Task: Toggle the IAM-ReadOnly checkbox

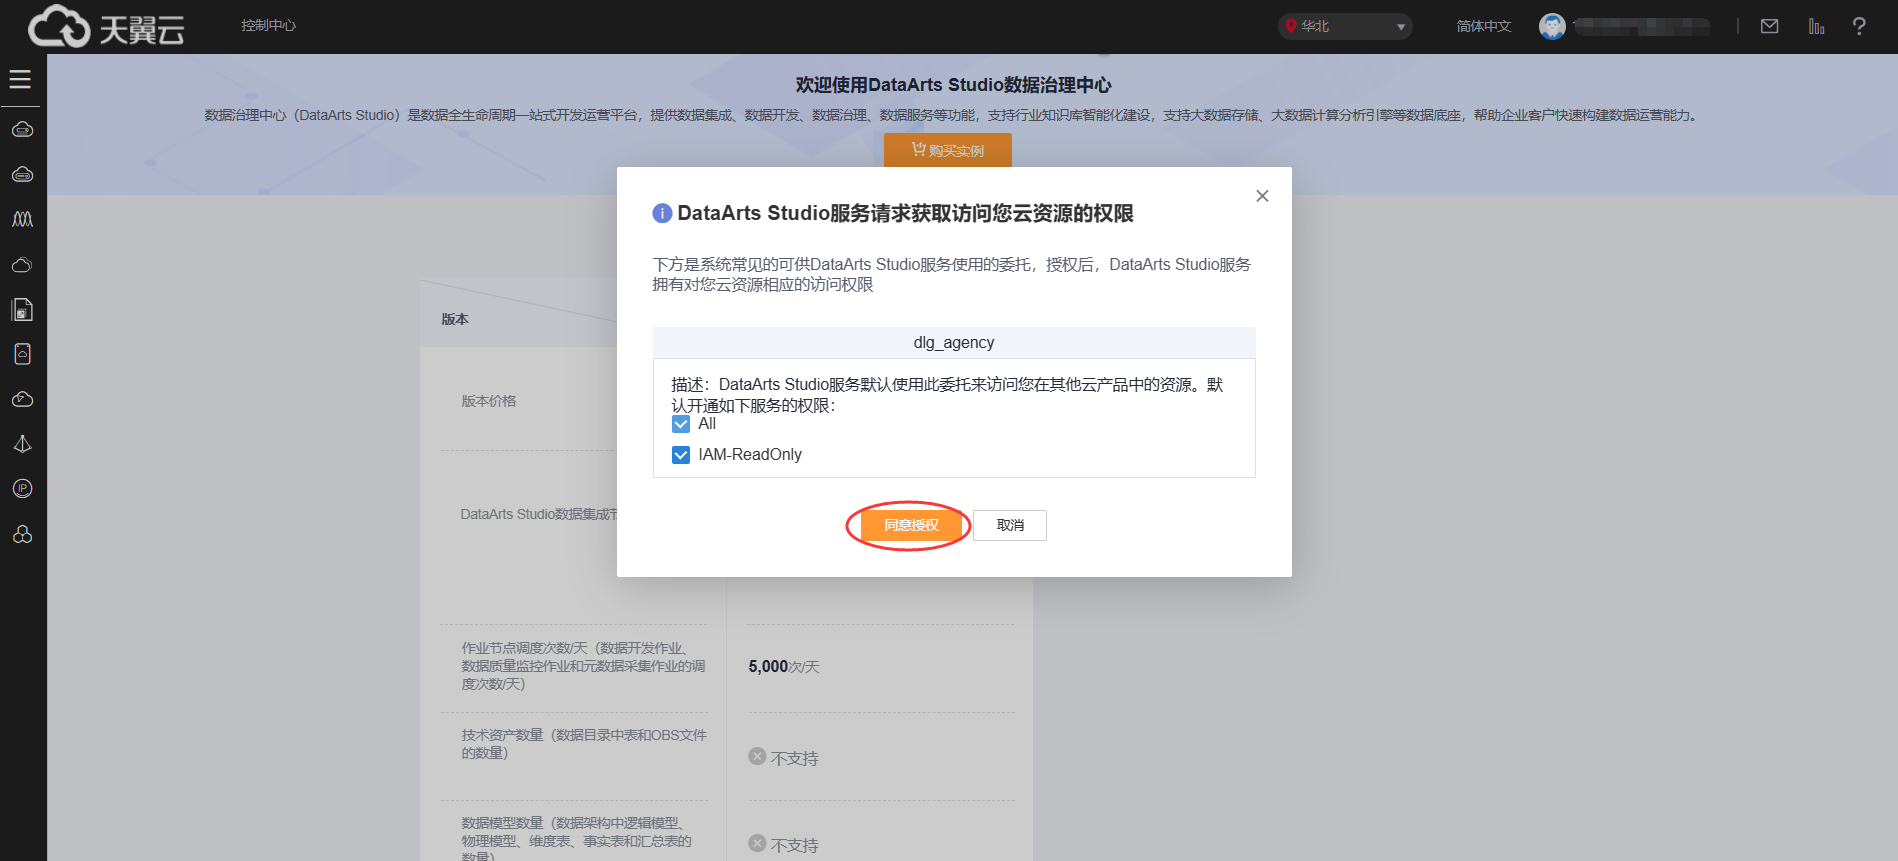Action: point(681,455)
